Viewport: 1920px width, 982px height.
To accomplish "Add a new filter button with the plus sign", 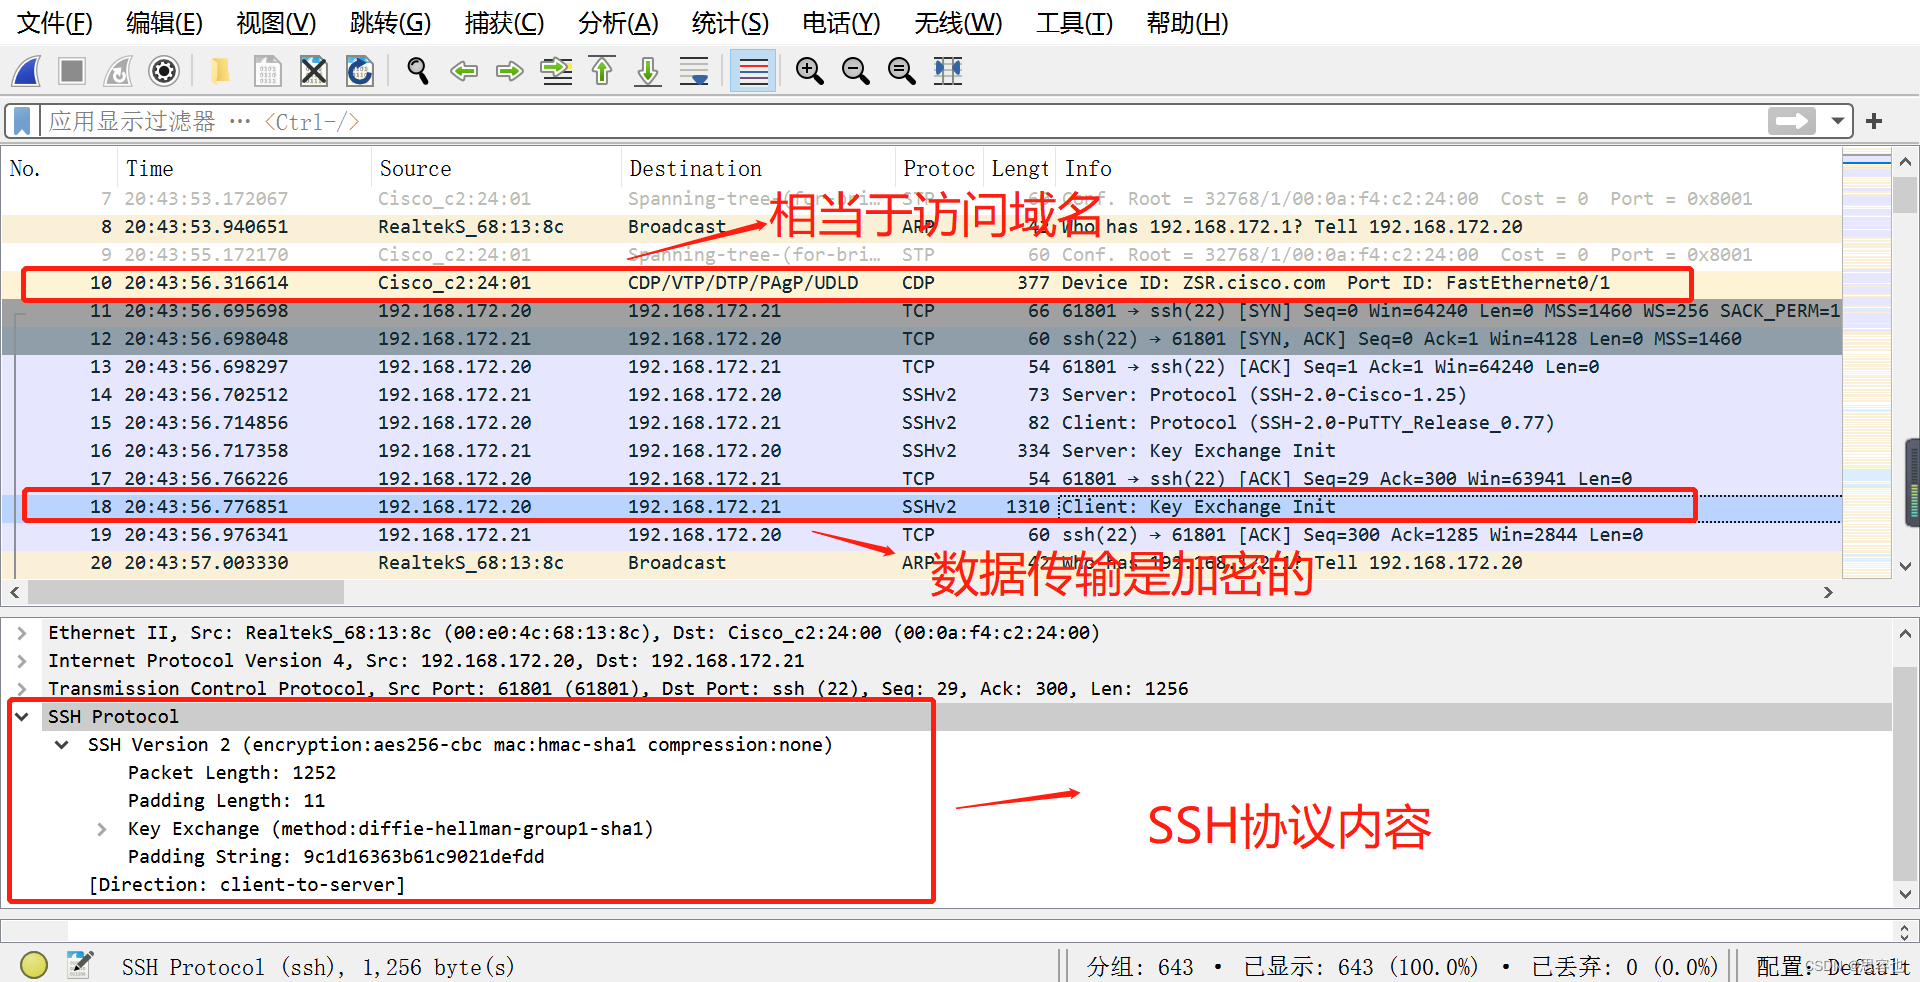I will point(1872,120).
